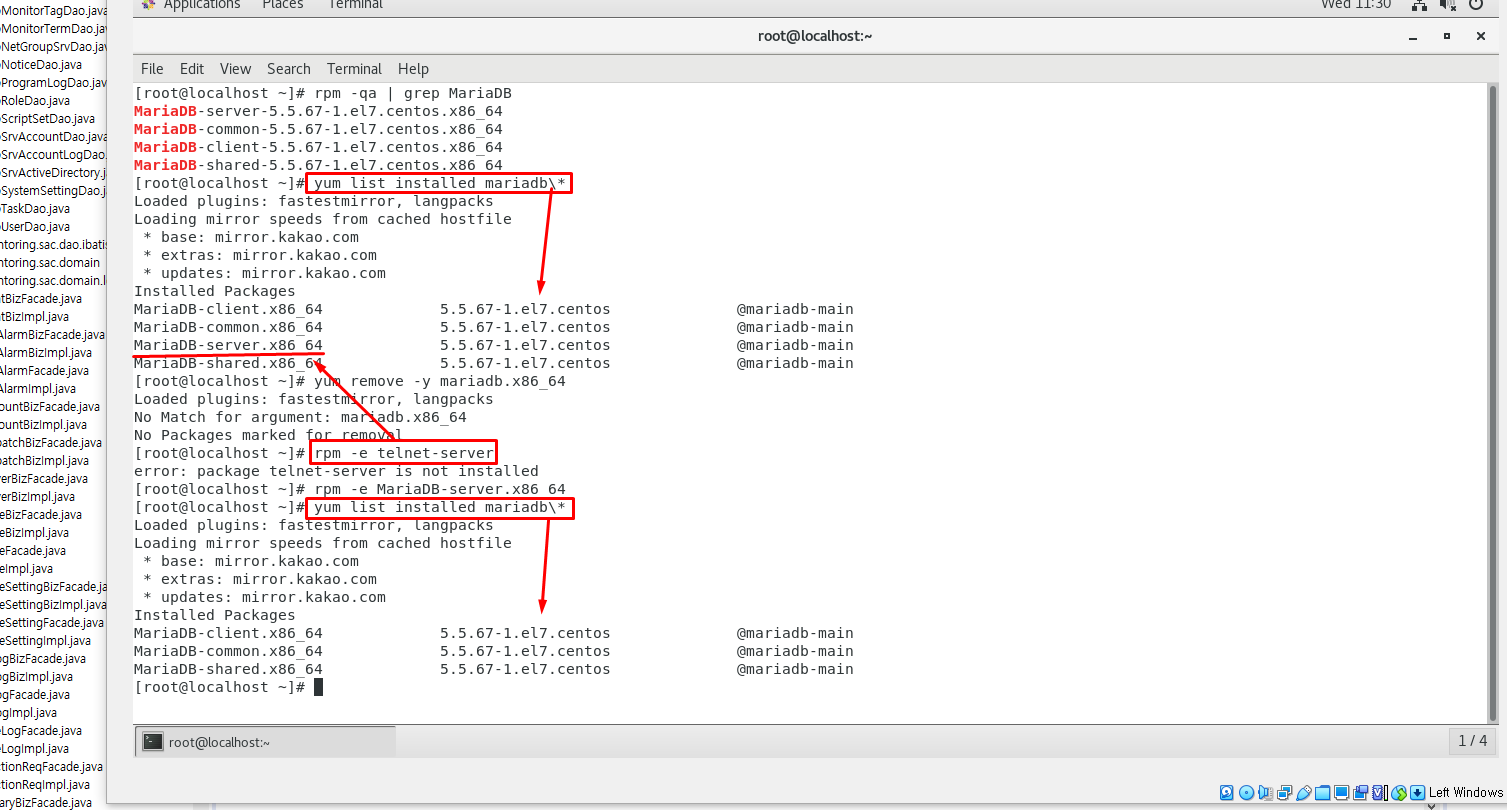Click the muted volume icon in top panel
Image resolution: width=1507 pixels, height=810 pixels.
(1448, 5)
